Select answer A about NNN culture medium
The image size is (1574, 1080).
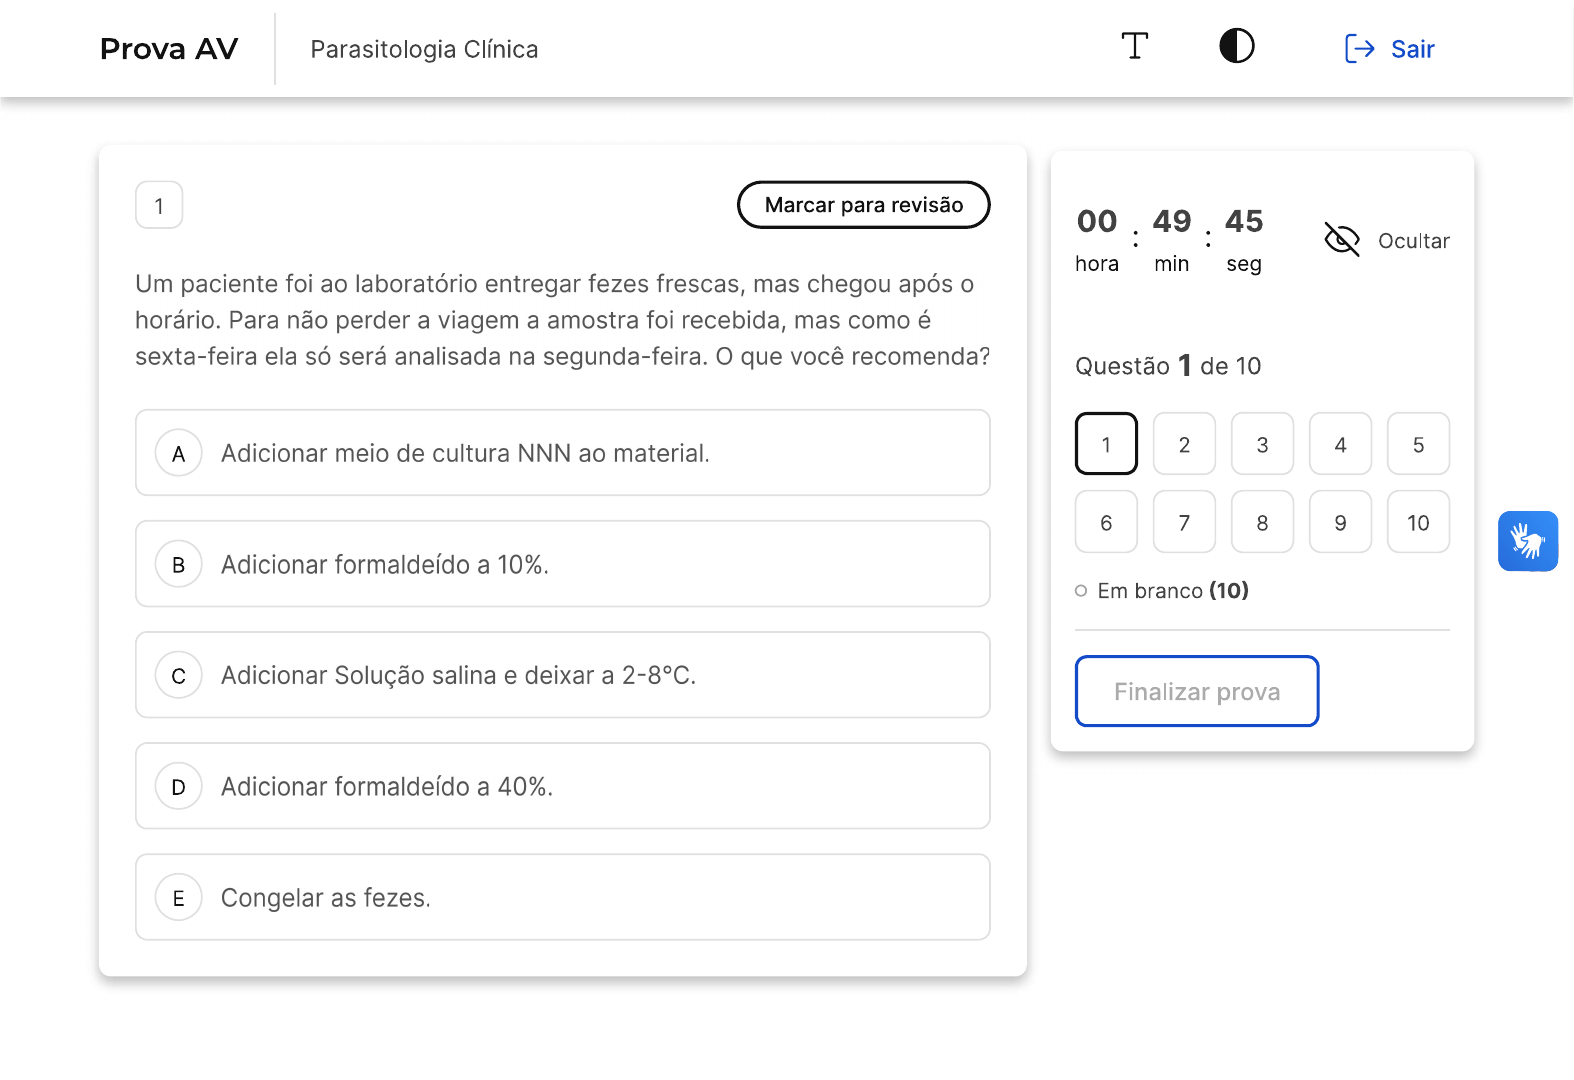(x=562, y=453)
